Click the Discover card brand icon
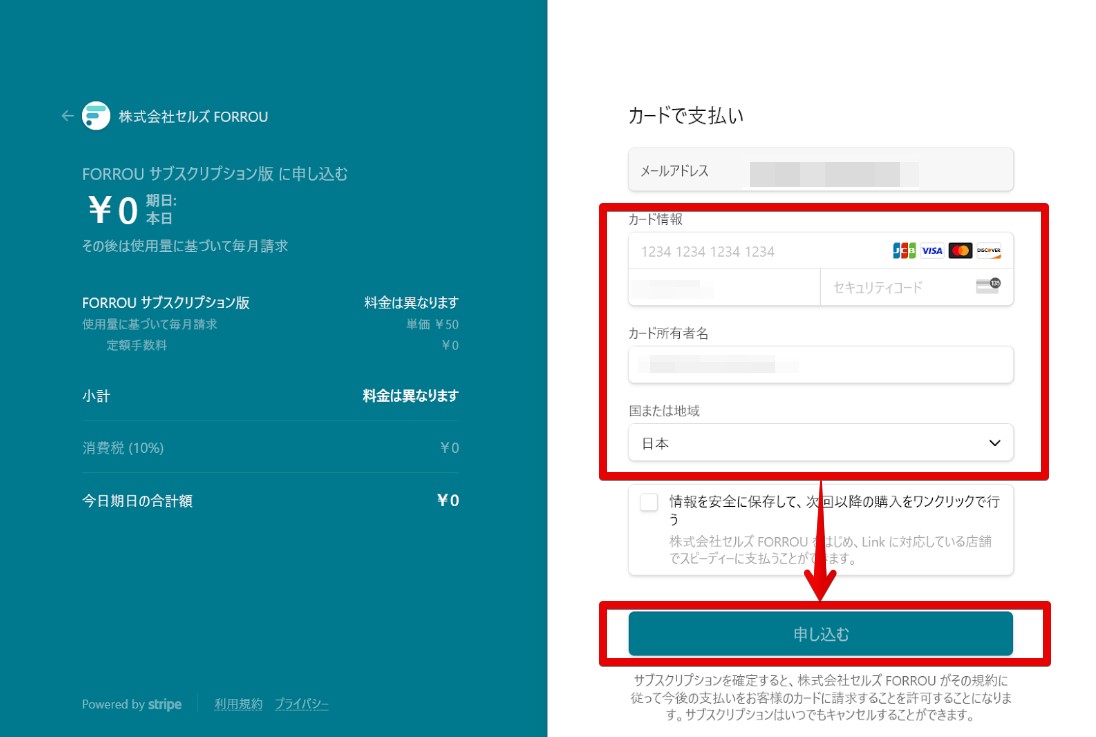The width and height of the screenshot is (1096, 737). tap(988, 250)
